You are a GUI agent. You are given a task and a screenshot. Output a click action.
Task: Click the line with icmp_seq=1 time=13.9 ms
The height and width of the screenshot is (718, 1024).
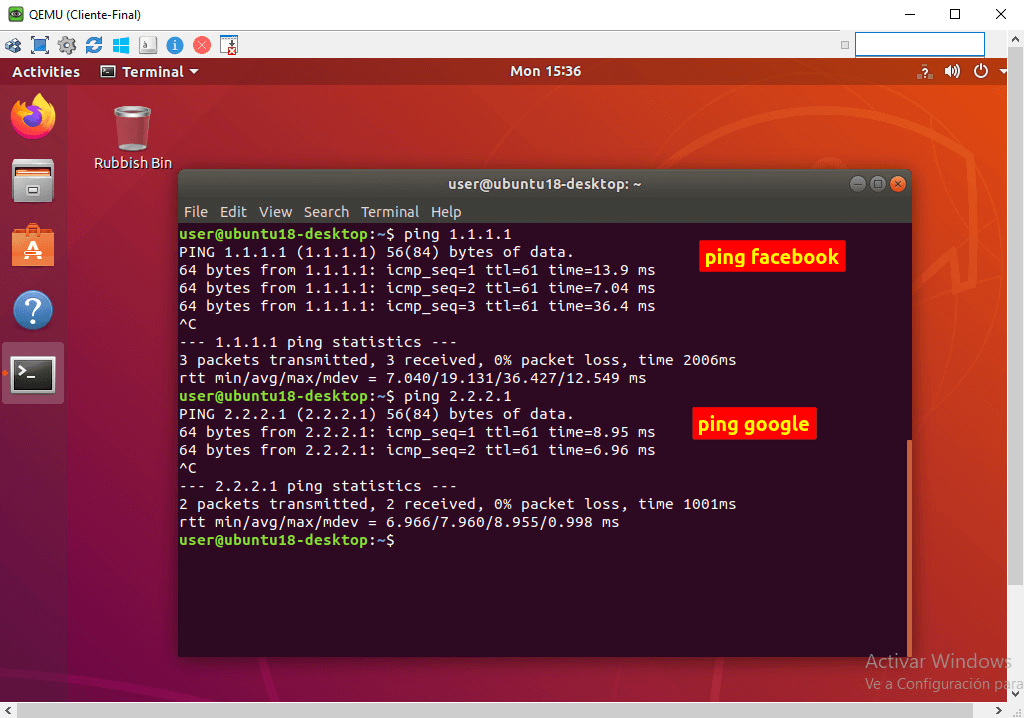tap(417, 270)
